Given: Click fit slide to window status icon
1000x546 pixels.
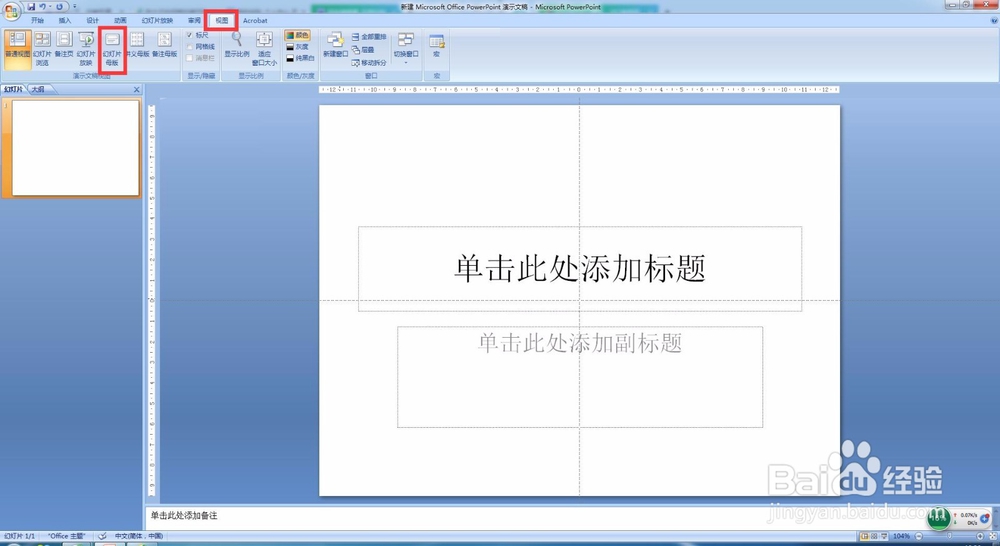Looking at the screenshot, I should pyautogui.click(x=992, y=536).
